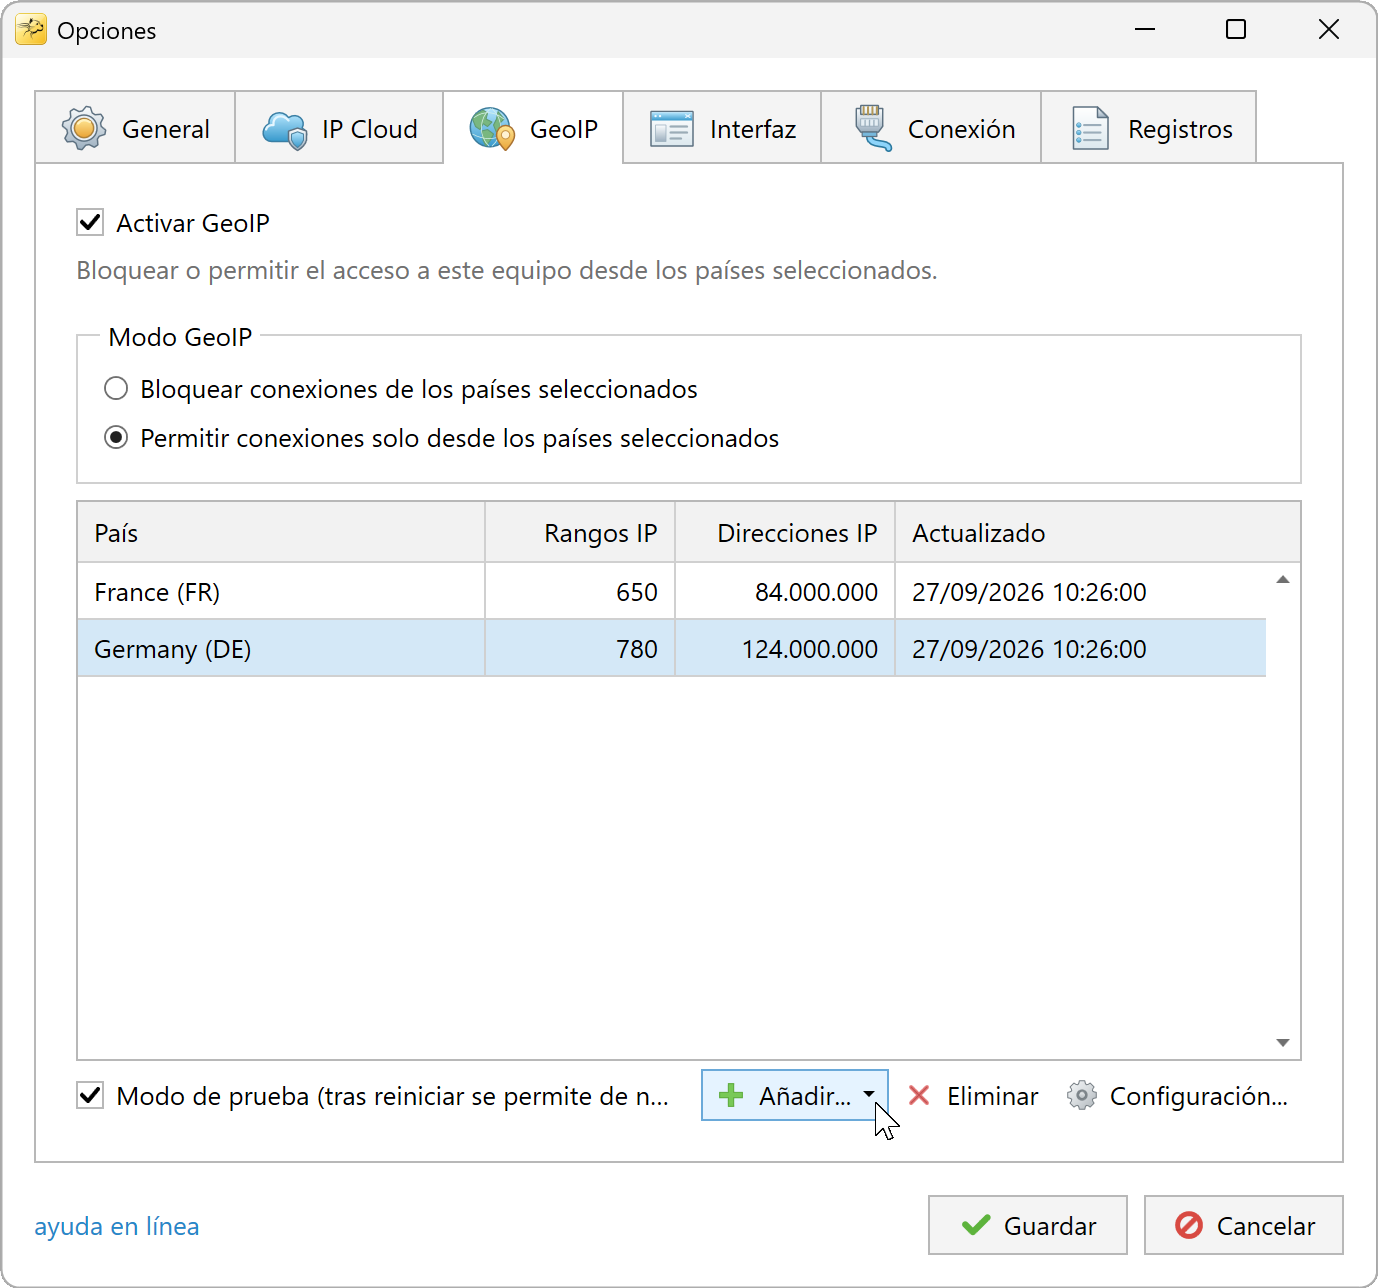Switch to the IP Cloud tab
1378x1288 pixels.
tap(339, 128)
